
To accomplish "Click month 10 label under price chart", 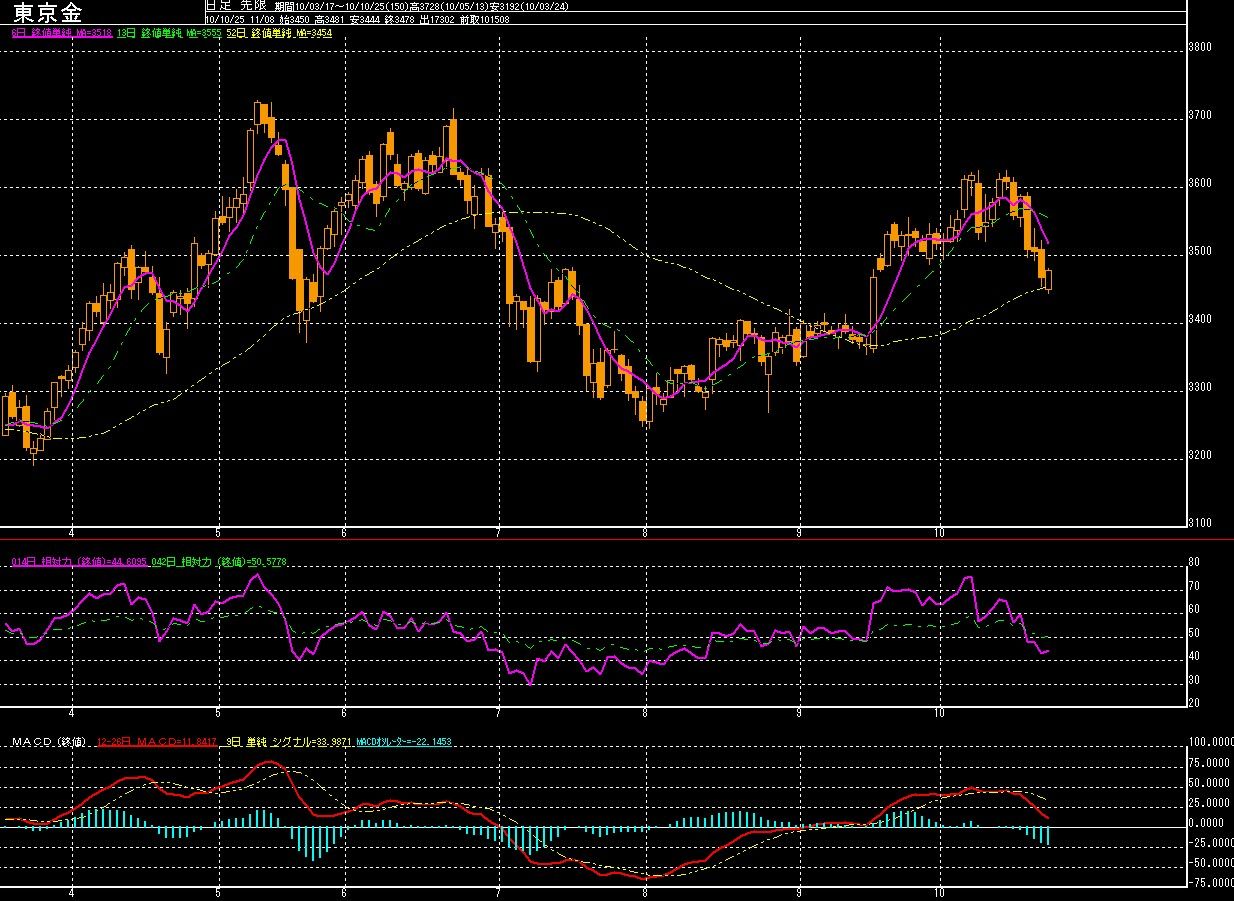I will pos(939,534).
